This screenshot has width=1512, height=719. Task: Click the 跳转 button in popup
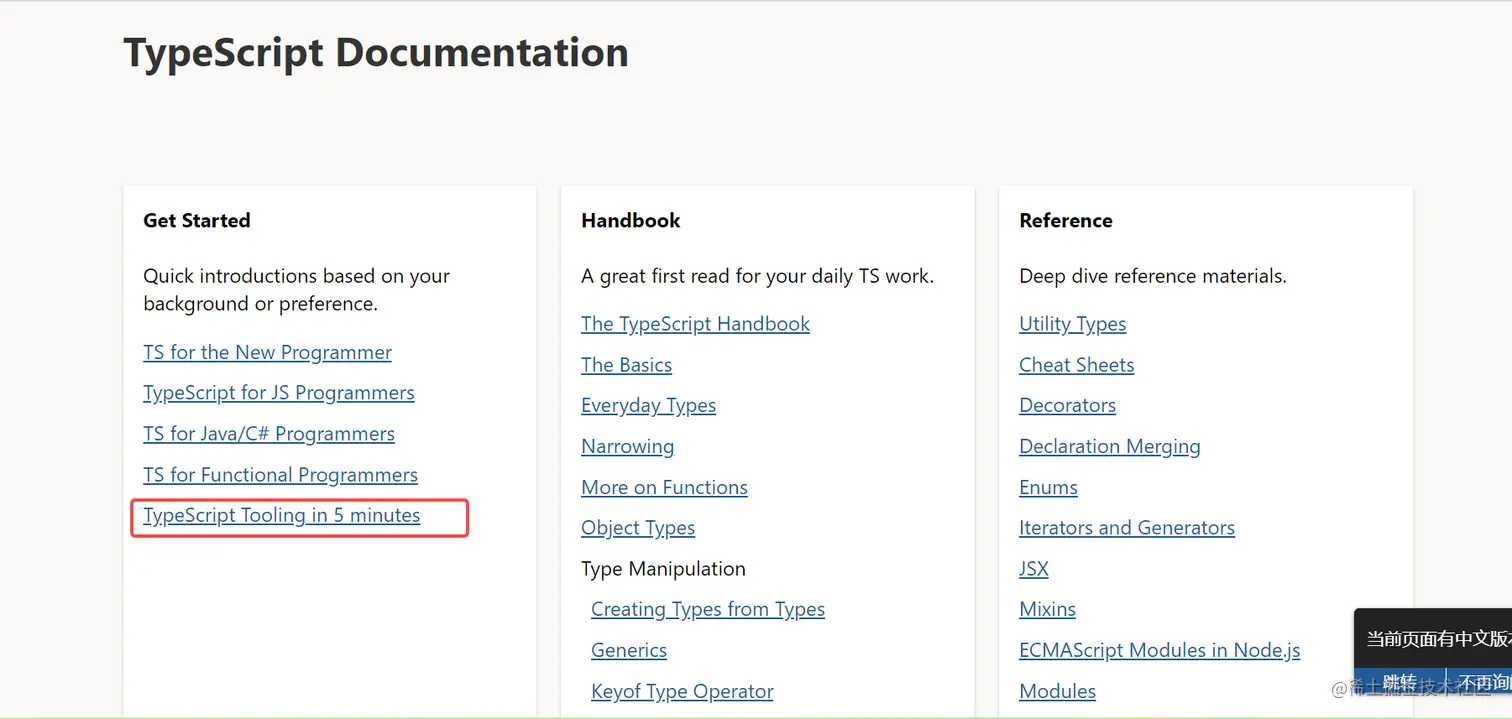(x=1400, y=683)
